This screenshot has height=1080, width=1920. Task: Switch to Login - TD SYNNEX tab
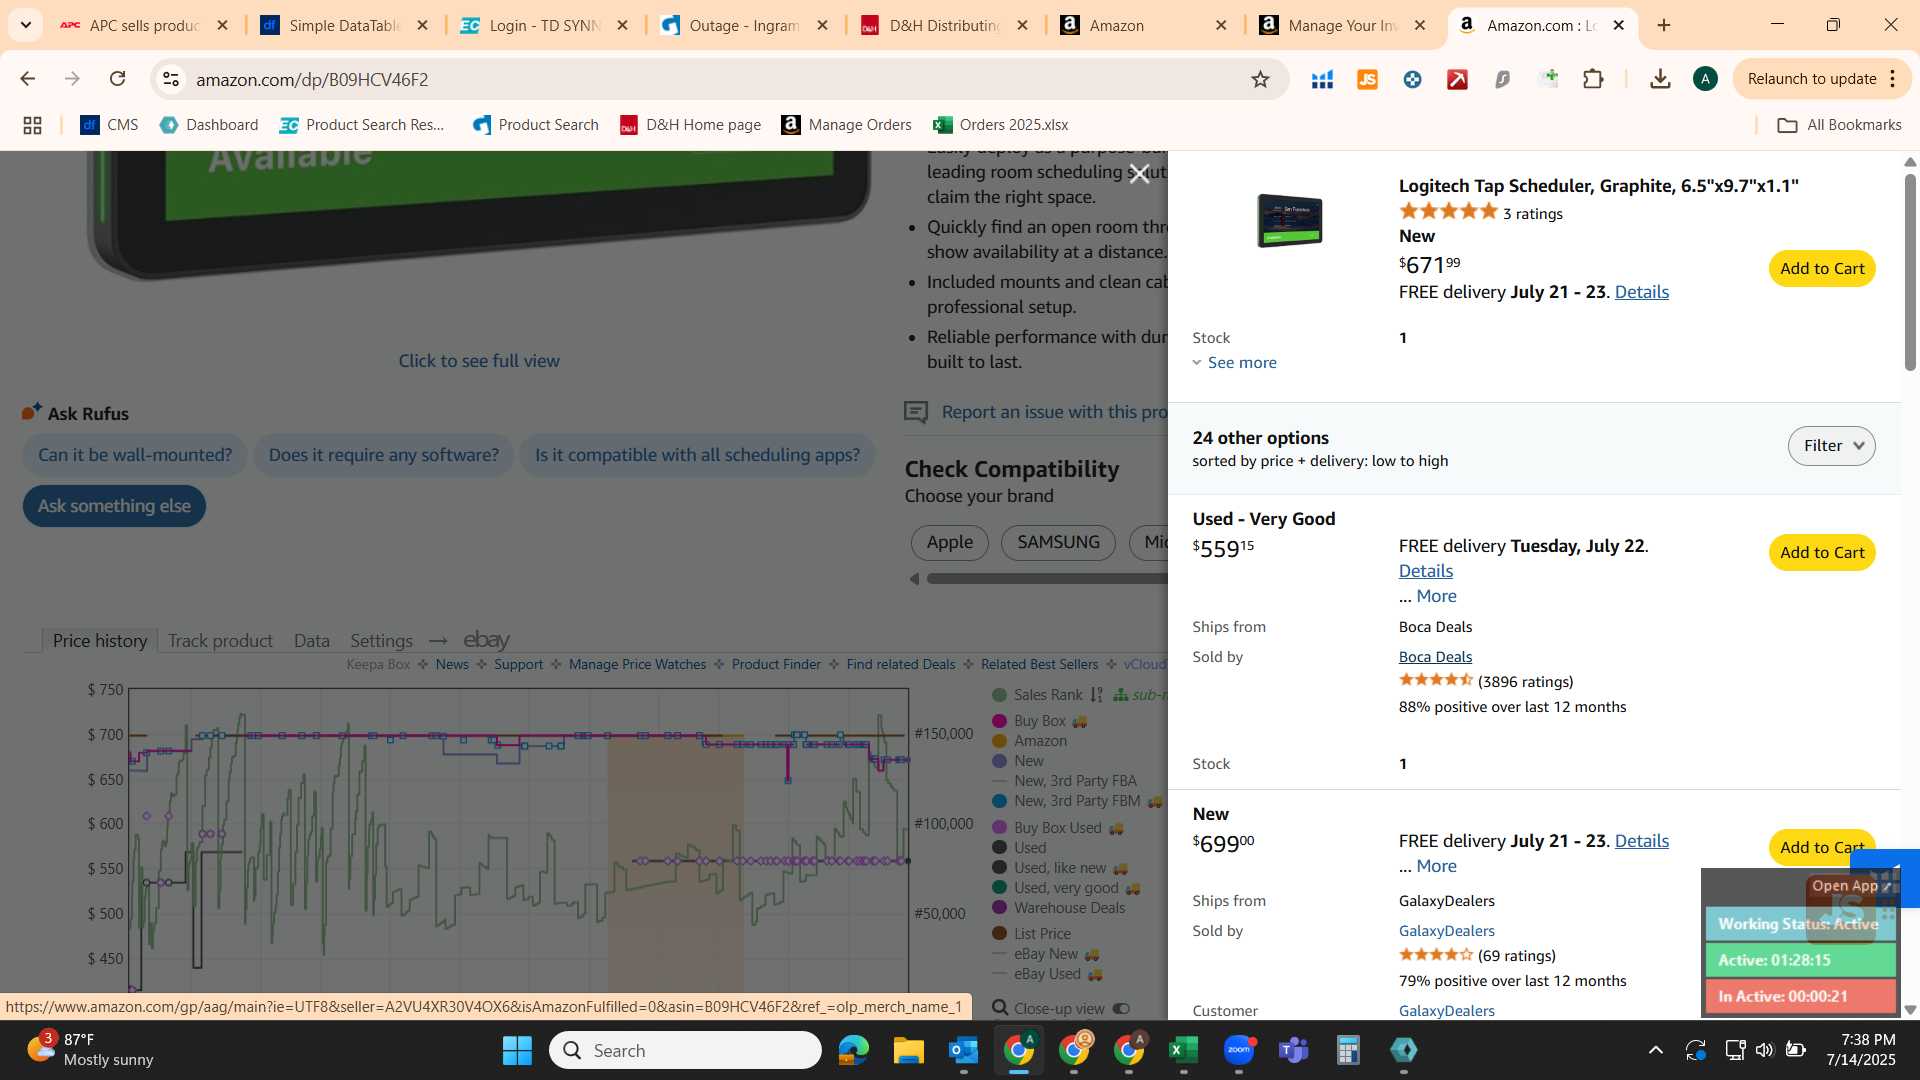coord(544,25)
